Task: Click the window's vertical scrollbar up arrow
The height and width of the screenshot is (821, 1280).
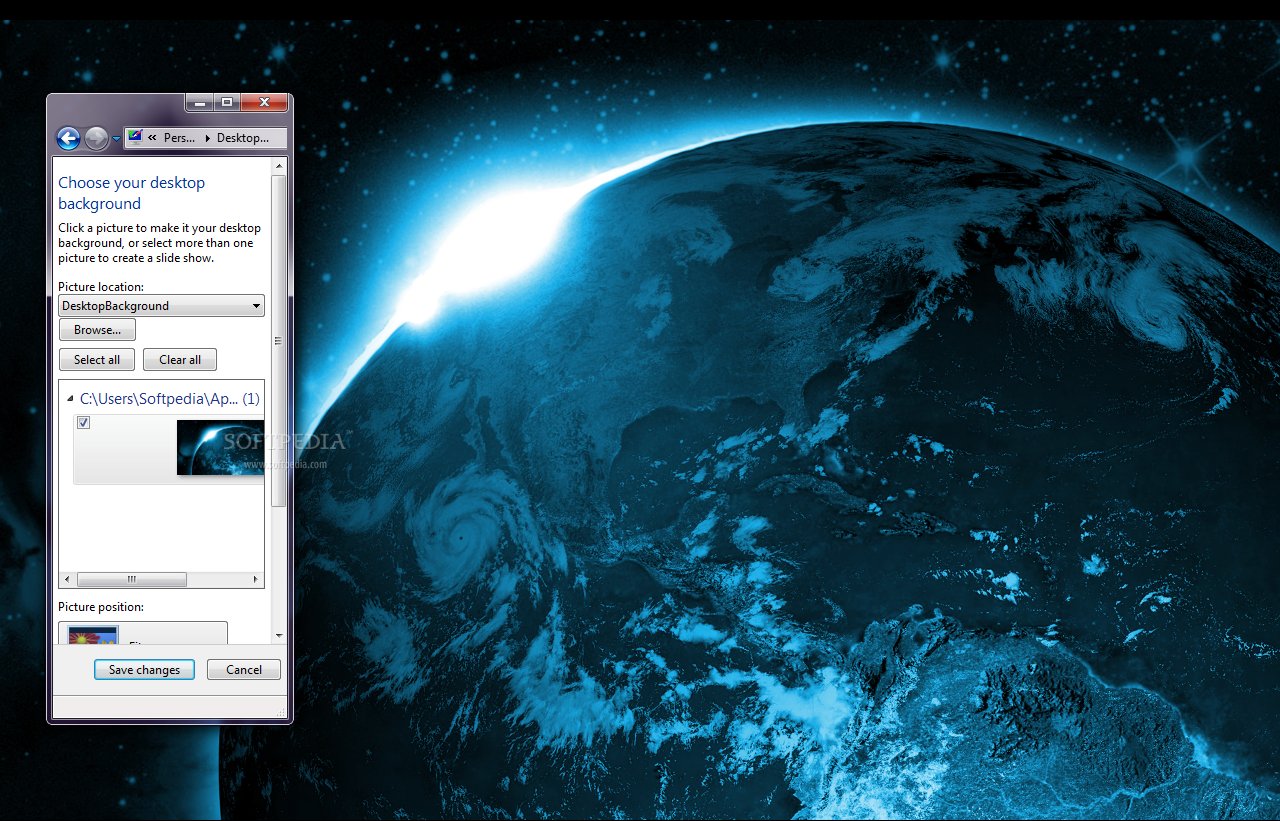Action: click(x=278, y=165)
